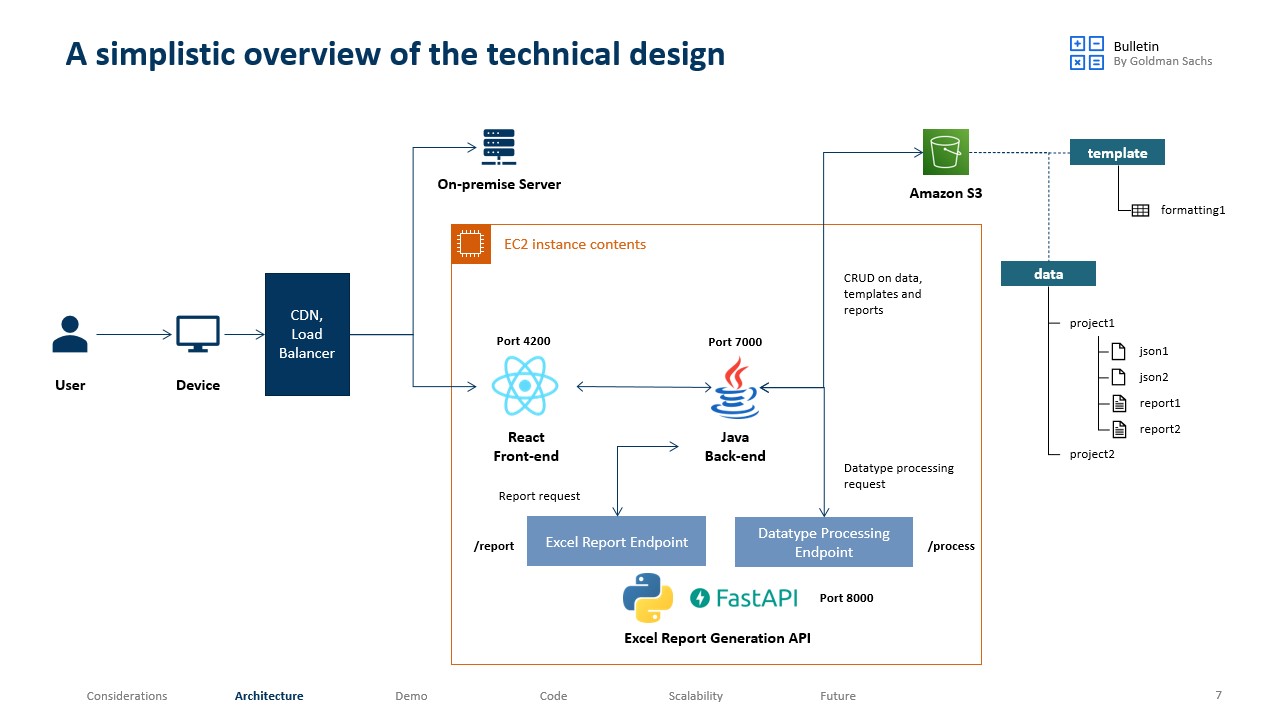Click the Datatype Processing Endpoint box
This screenshot has height=720, width=1280.
(x=824, y=542)
